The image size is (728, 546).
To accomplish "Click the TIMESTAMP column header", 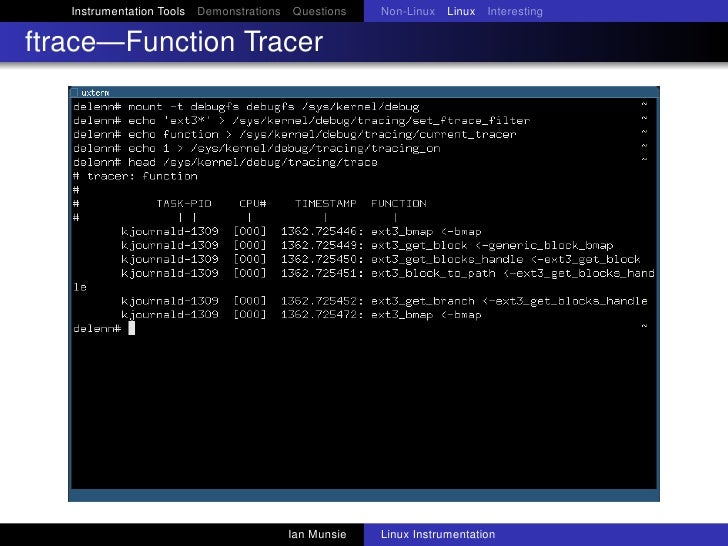I will point(325,203).
